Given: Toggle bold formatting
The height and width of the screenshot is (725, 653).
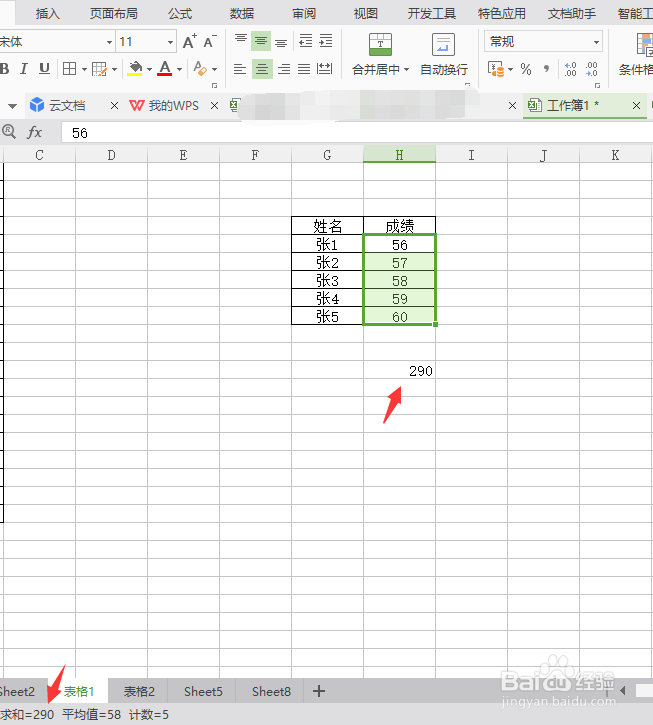Looking at the screenshot, I should pyautogui.click(x=4, y=69).
